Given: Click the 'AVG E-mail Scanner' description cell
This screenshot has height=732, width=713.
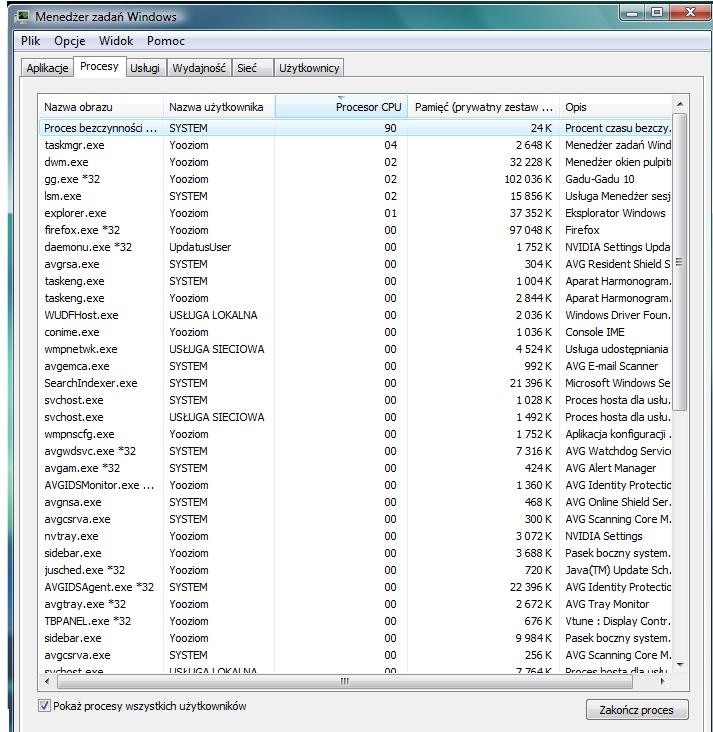Looking at the screenshot, I should (611, 366).
